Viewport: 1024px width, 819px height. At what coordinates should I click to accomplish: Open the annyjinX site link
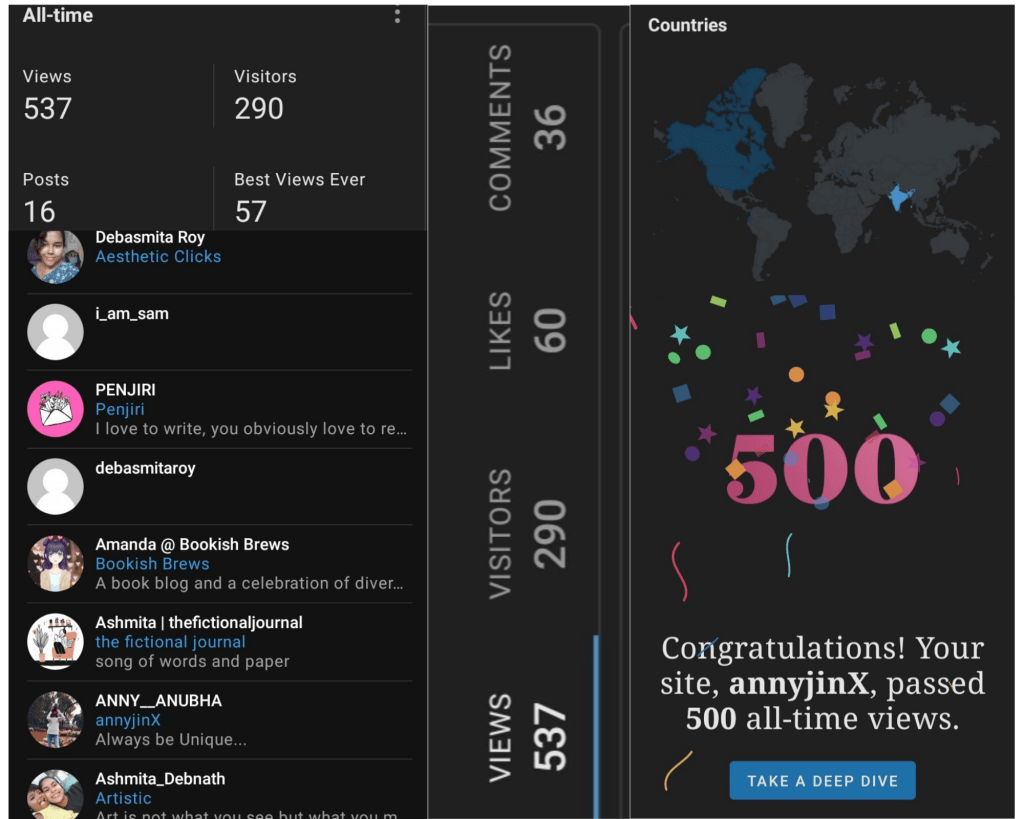click(x=128, y=720)
